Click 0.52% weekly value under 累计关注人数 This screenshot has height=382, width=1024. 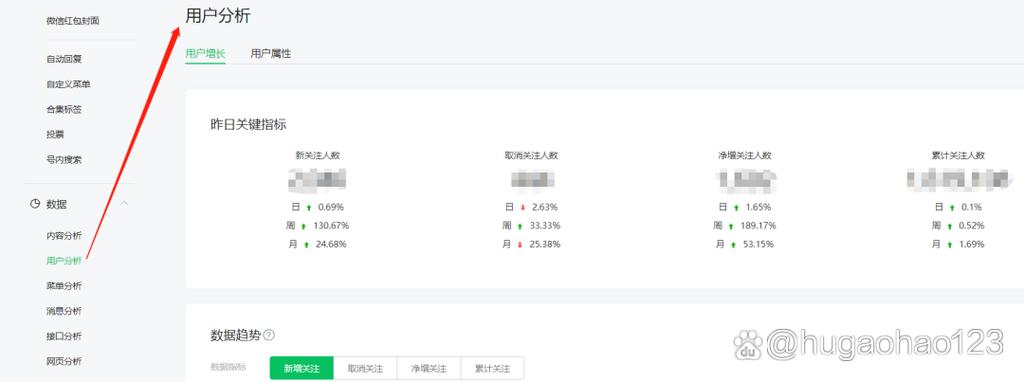971,226
